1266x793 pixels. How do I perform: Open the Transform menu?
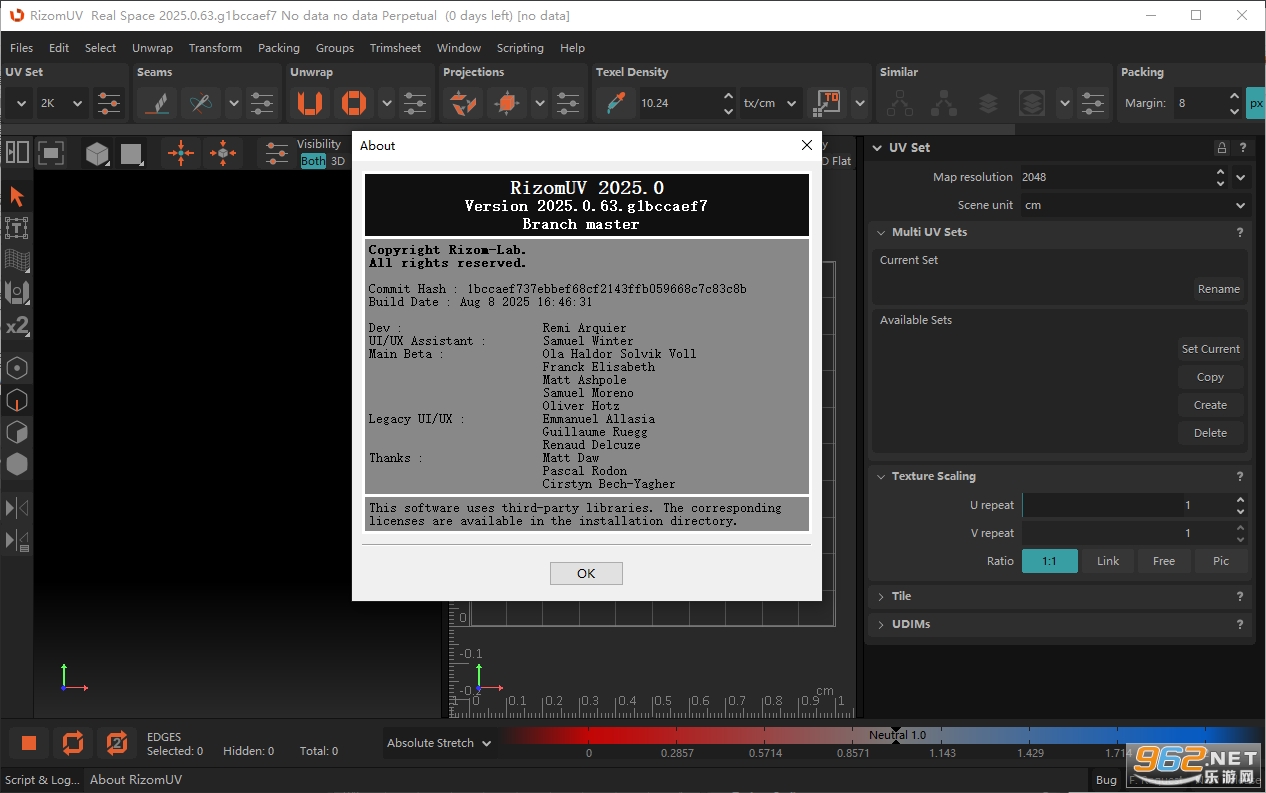click(x=215, y=48)
